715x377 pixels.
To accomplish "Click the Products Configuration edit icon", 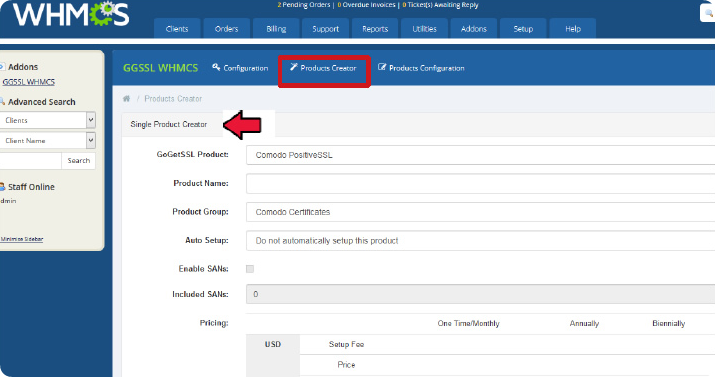I will [382, 67].
